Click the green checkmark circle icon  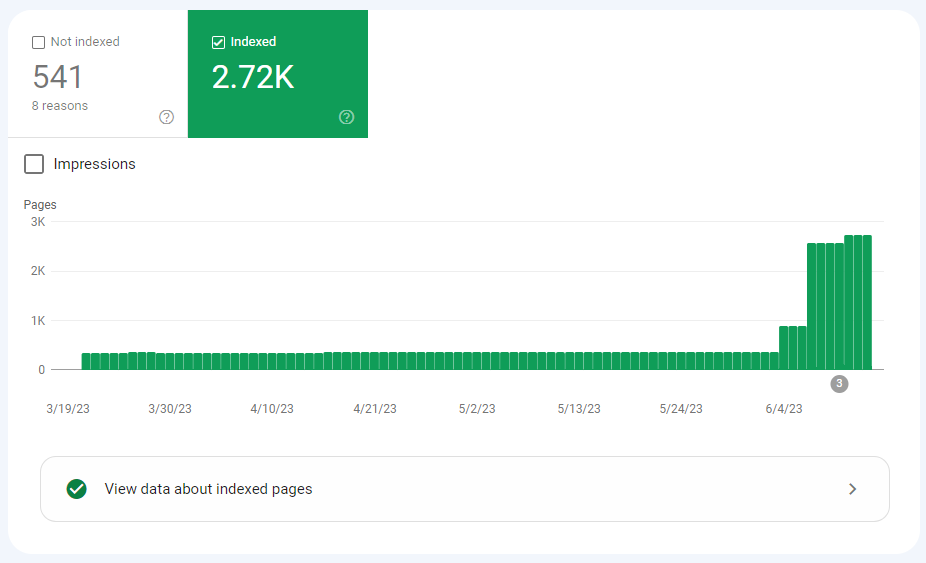tap(77, 489)
